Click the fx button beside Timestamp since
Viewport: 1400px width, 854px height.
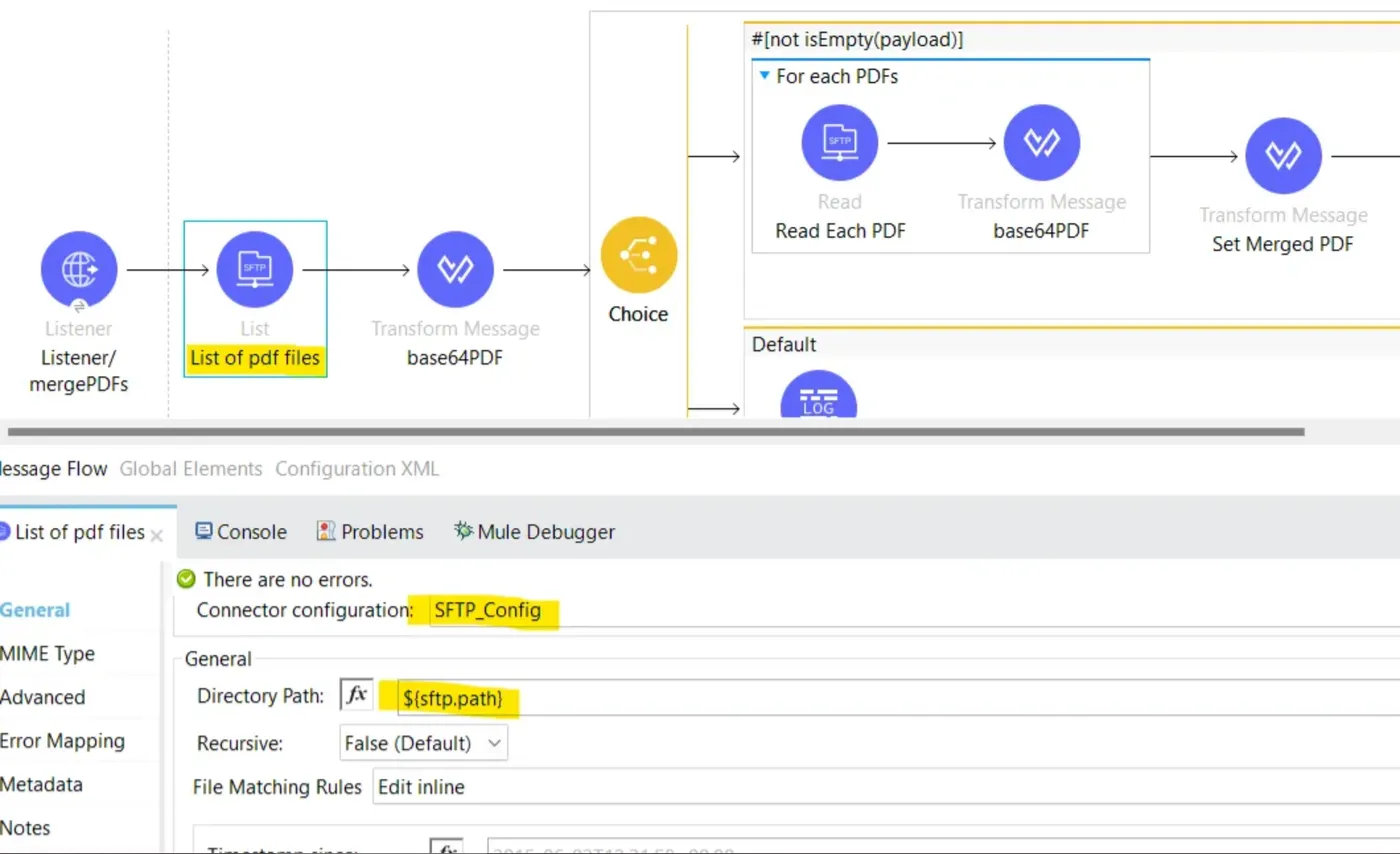click(446, 846)
